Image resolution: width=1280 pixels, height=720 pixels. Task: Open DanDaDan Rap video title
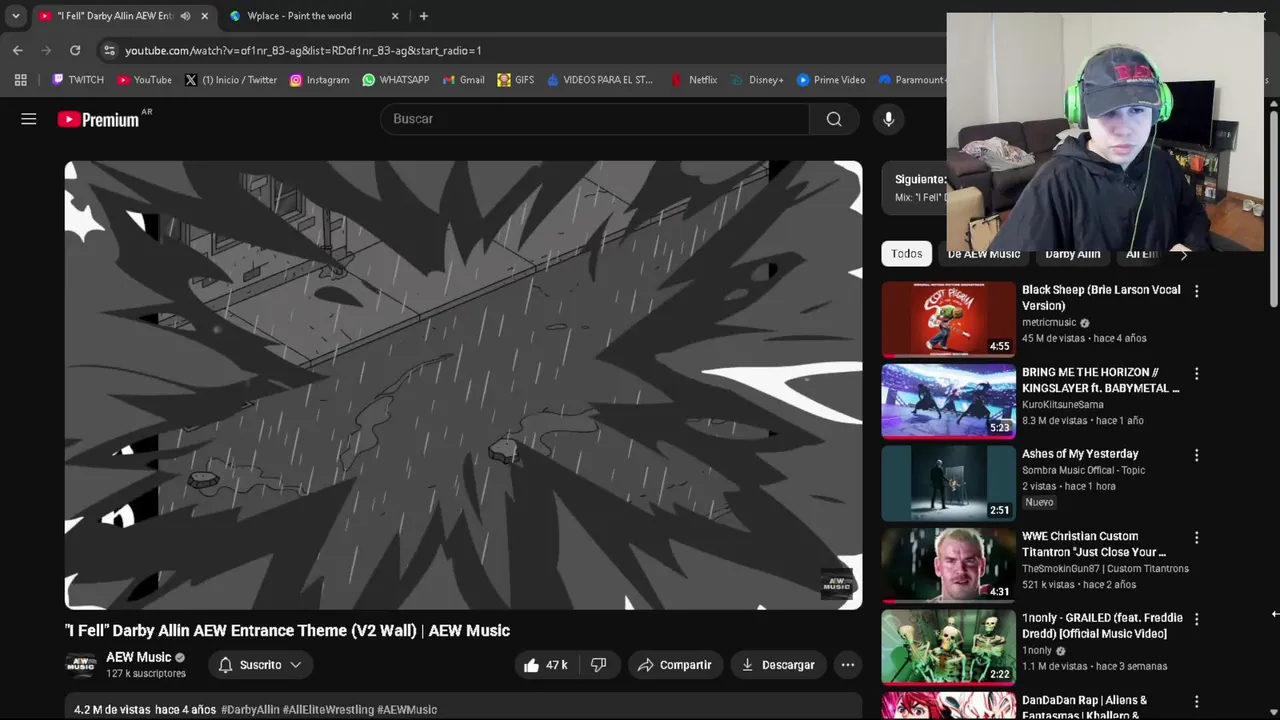coord(1084,707)
